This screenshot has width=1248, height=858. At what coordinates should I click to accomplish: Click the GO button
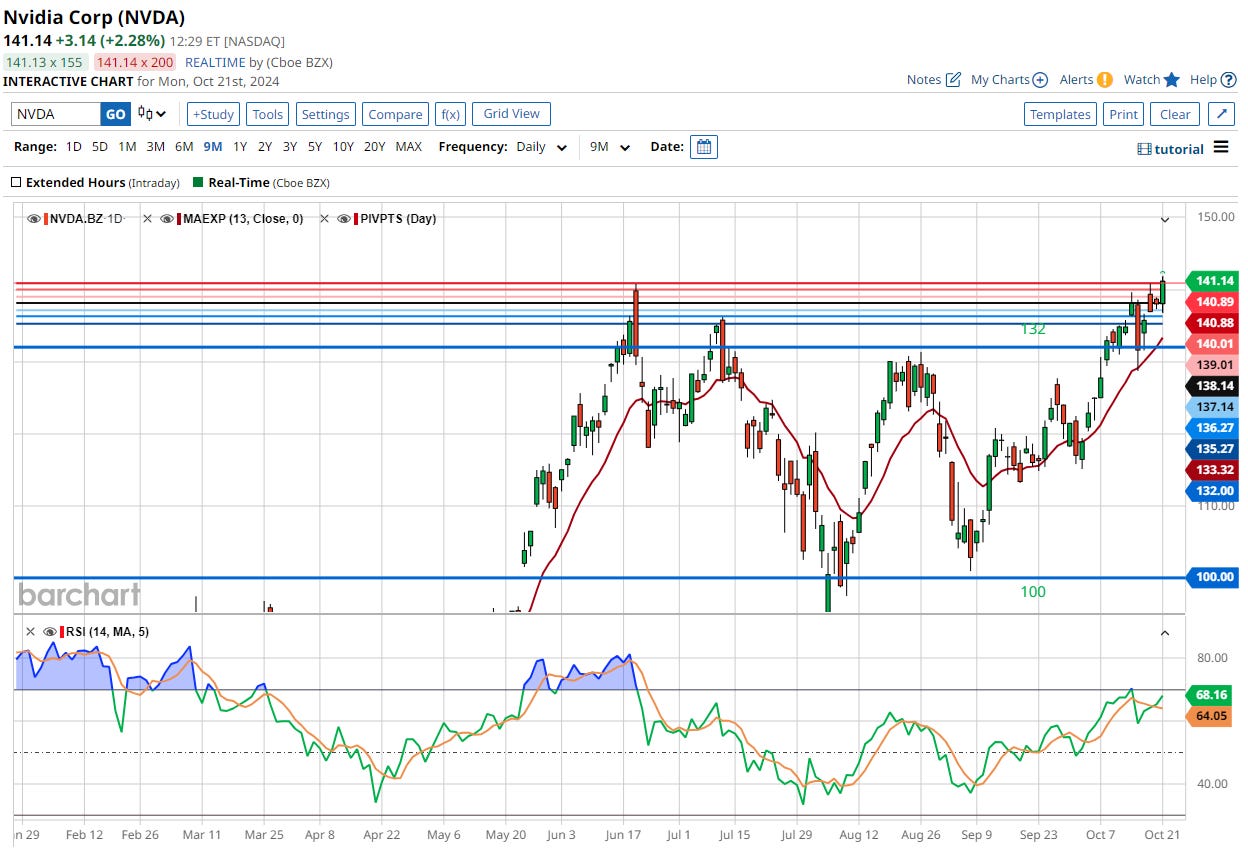pos(116,114)
